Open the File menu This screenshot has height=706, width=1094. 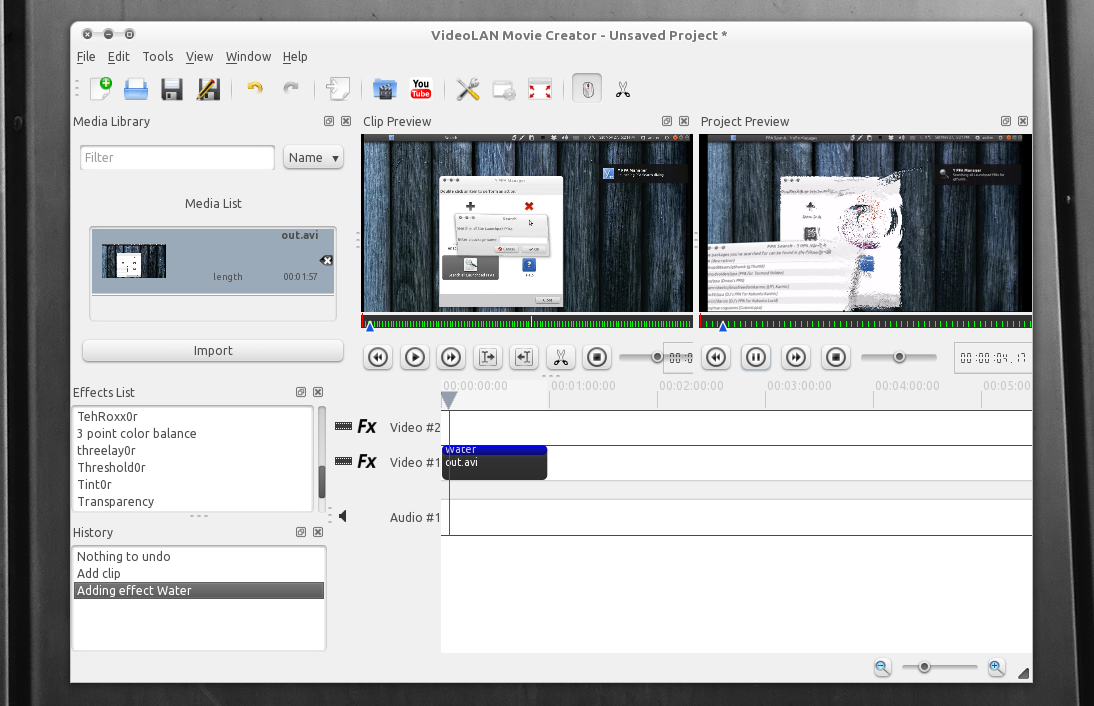point(86,57)
